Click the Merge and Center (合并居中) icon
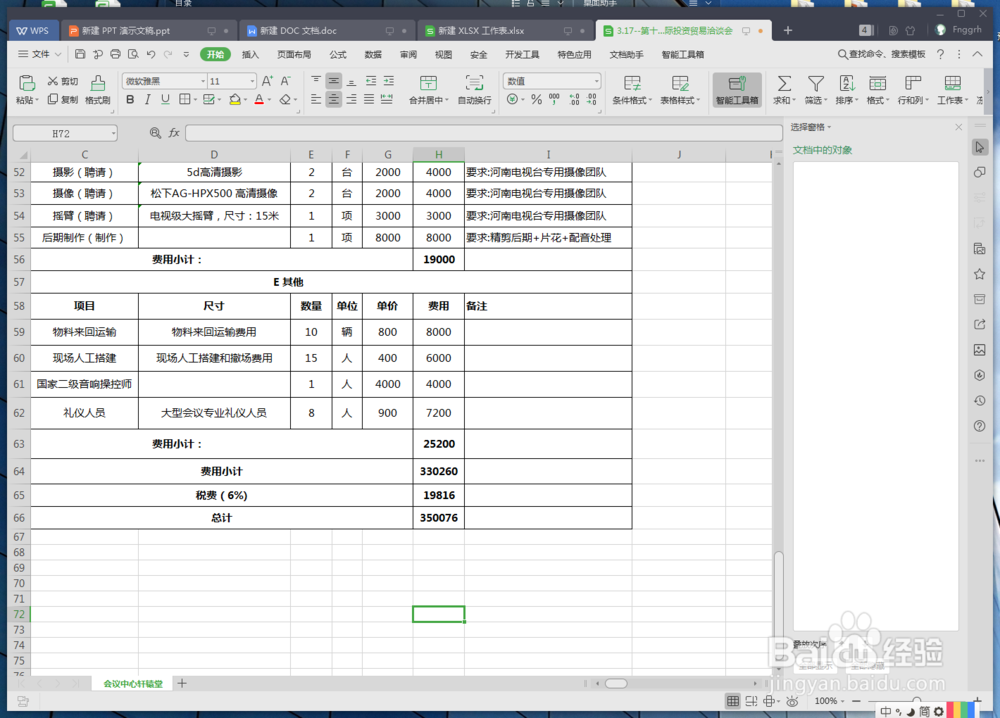Viewport: 1000px width, 718px height. click(428, 83)
